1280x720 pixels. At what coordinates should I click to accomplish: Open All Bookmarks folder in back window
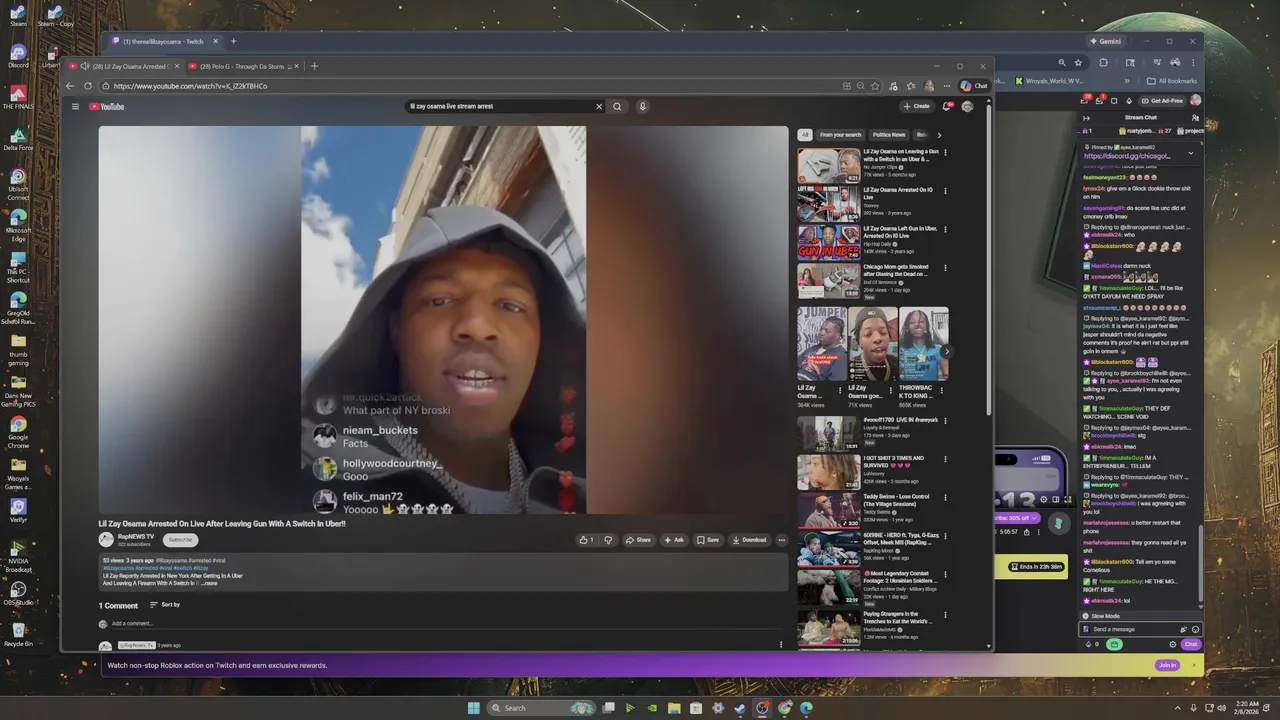(x=1172, y=81)
